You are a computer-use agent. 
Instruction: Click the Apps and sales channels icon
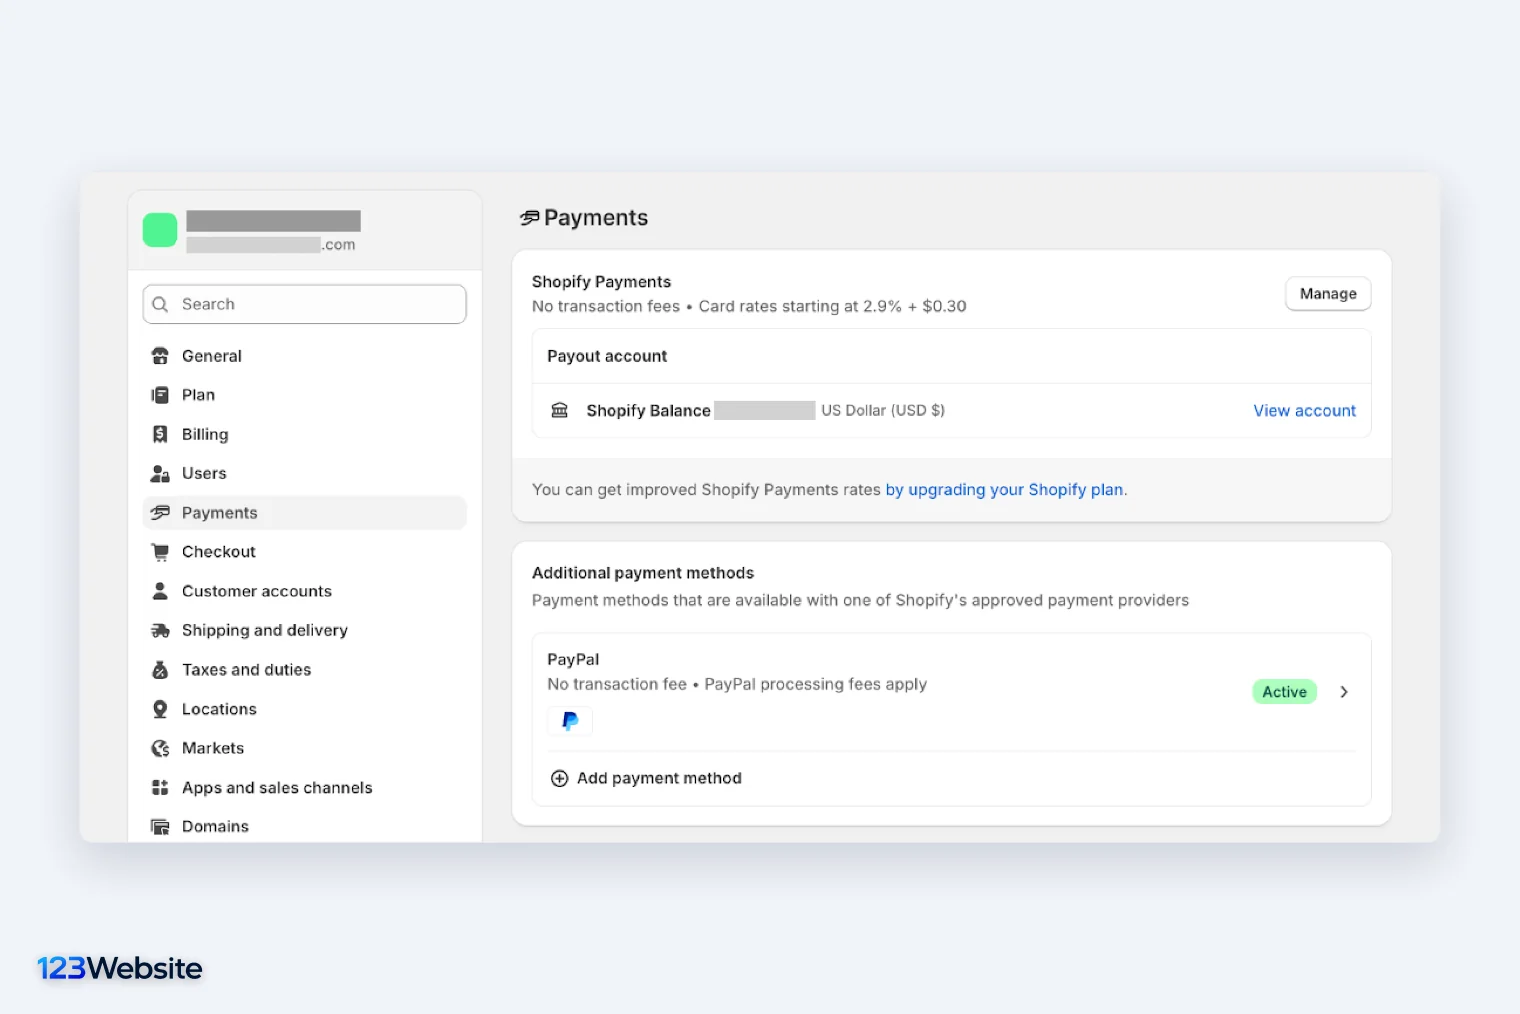[160, 788]
